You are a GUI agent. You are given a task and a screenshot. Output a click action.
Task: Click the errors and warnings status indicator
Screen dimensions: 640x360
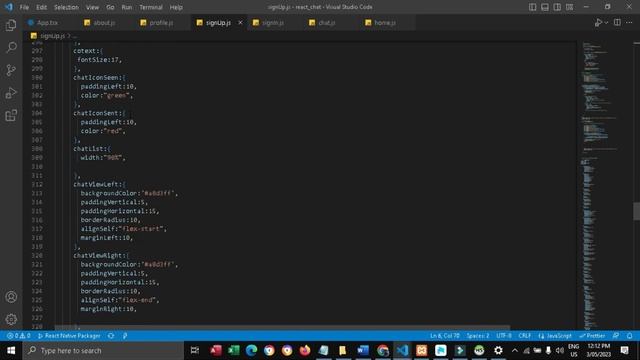pyautogui.click(x=19, y=336)
